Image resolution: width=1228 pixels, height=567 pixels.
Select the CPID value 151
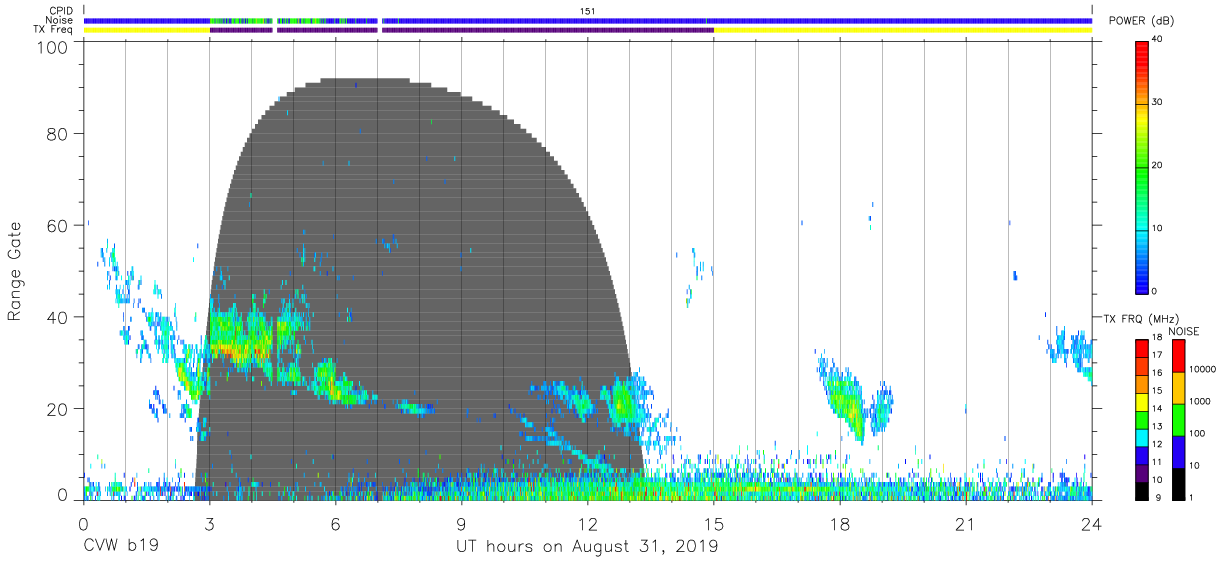pos(588,10)
